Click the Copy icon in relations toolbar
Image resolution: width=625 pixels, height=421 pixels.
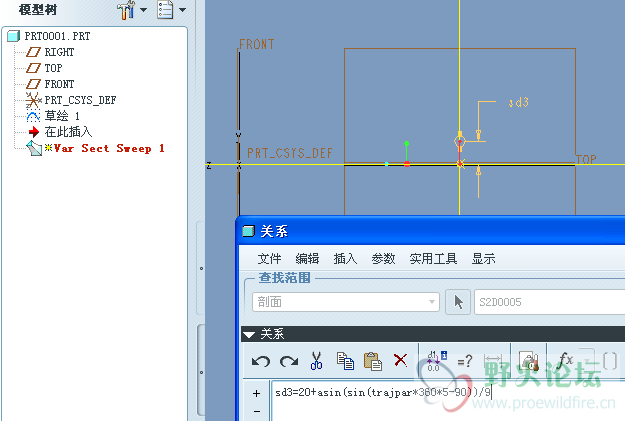click(345, 361)
